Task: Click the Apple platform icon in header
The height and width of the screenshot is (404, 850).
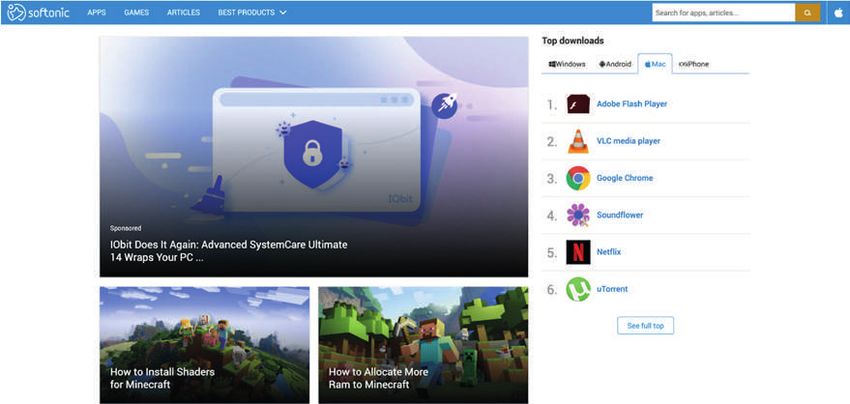Action: pyautogui.click(x=839, y=12)
